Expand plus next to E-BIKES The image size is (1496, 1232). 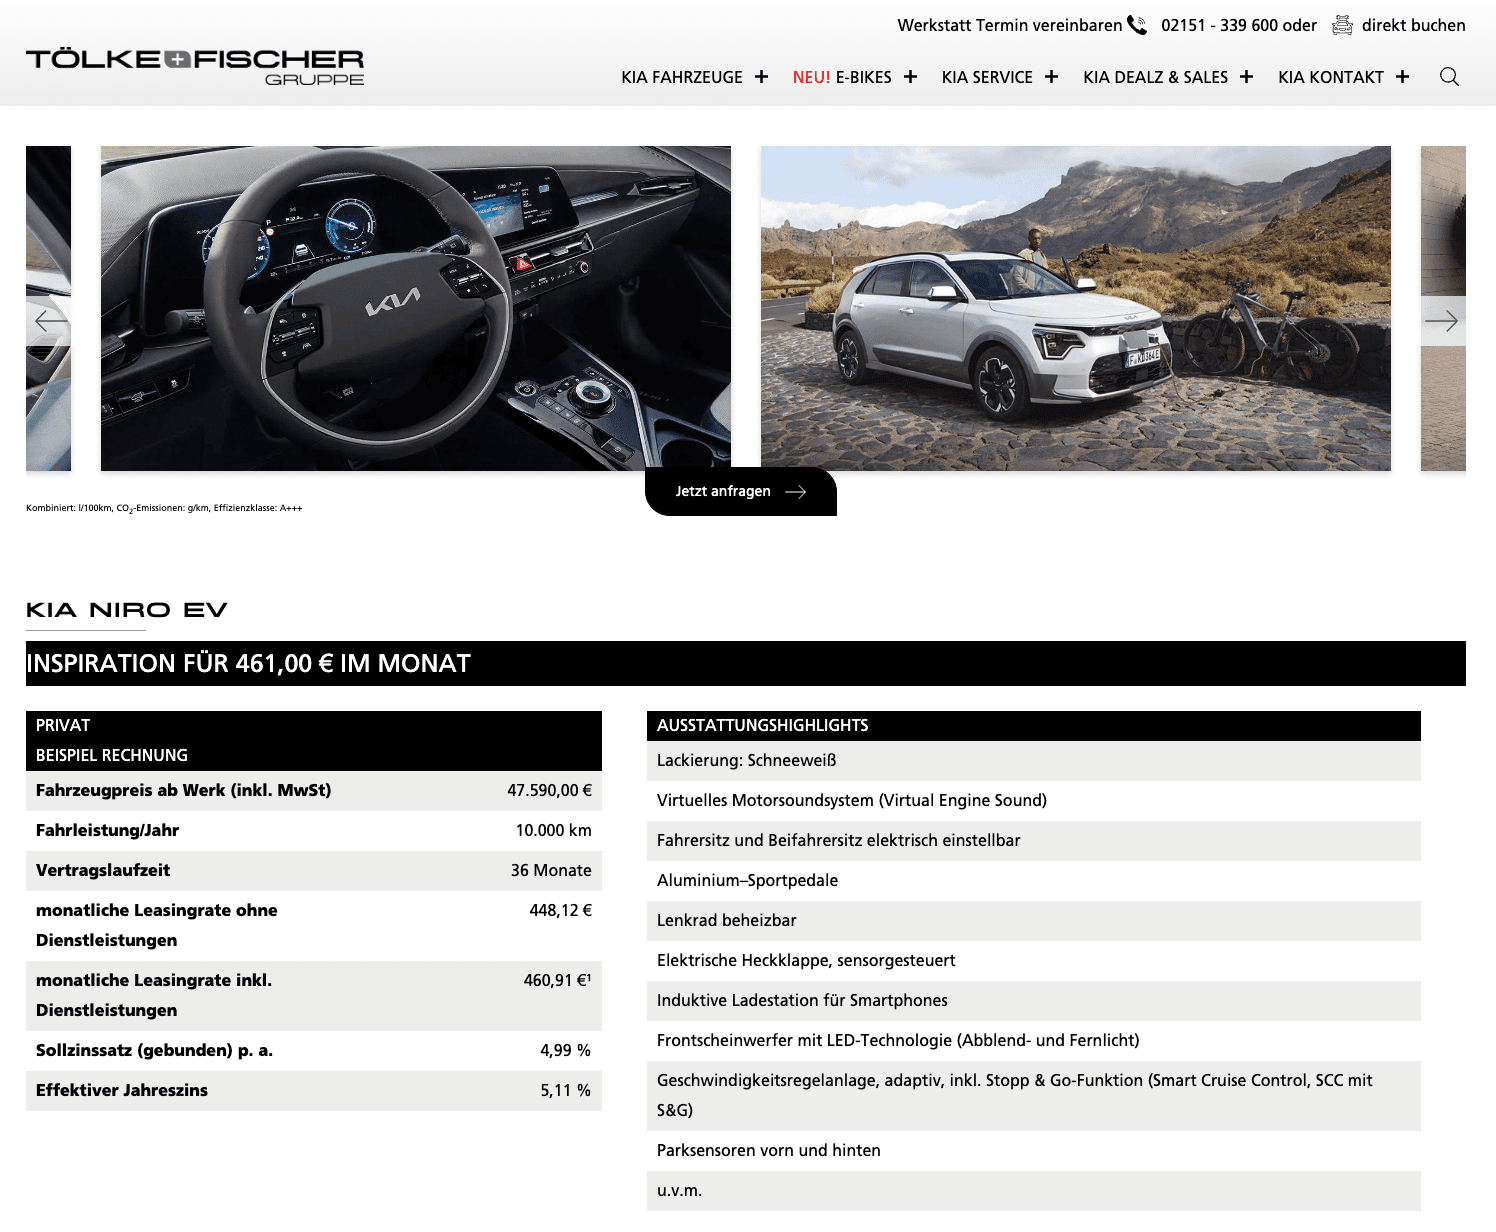(x=910, y=77)
